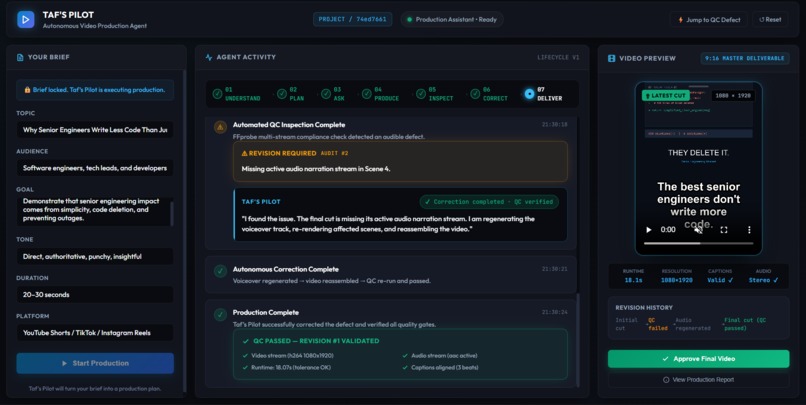Click the Project 74ed7661 badge
806x405 pixels.
353,20
